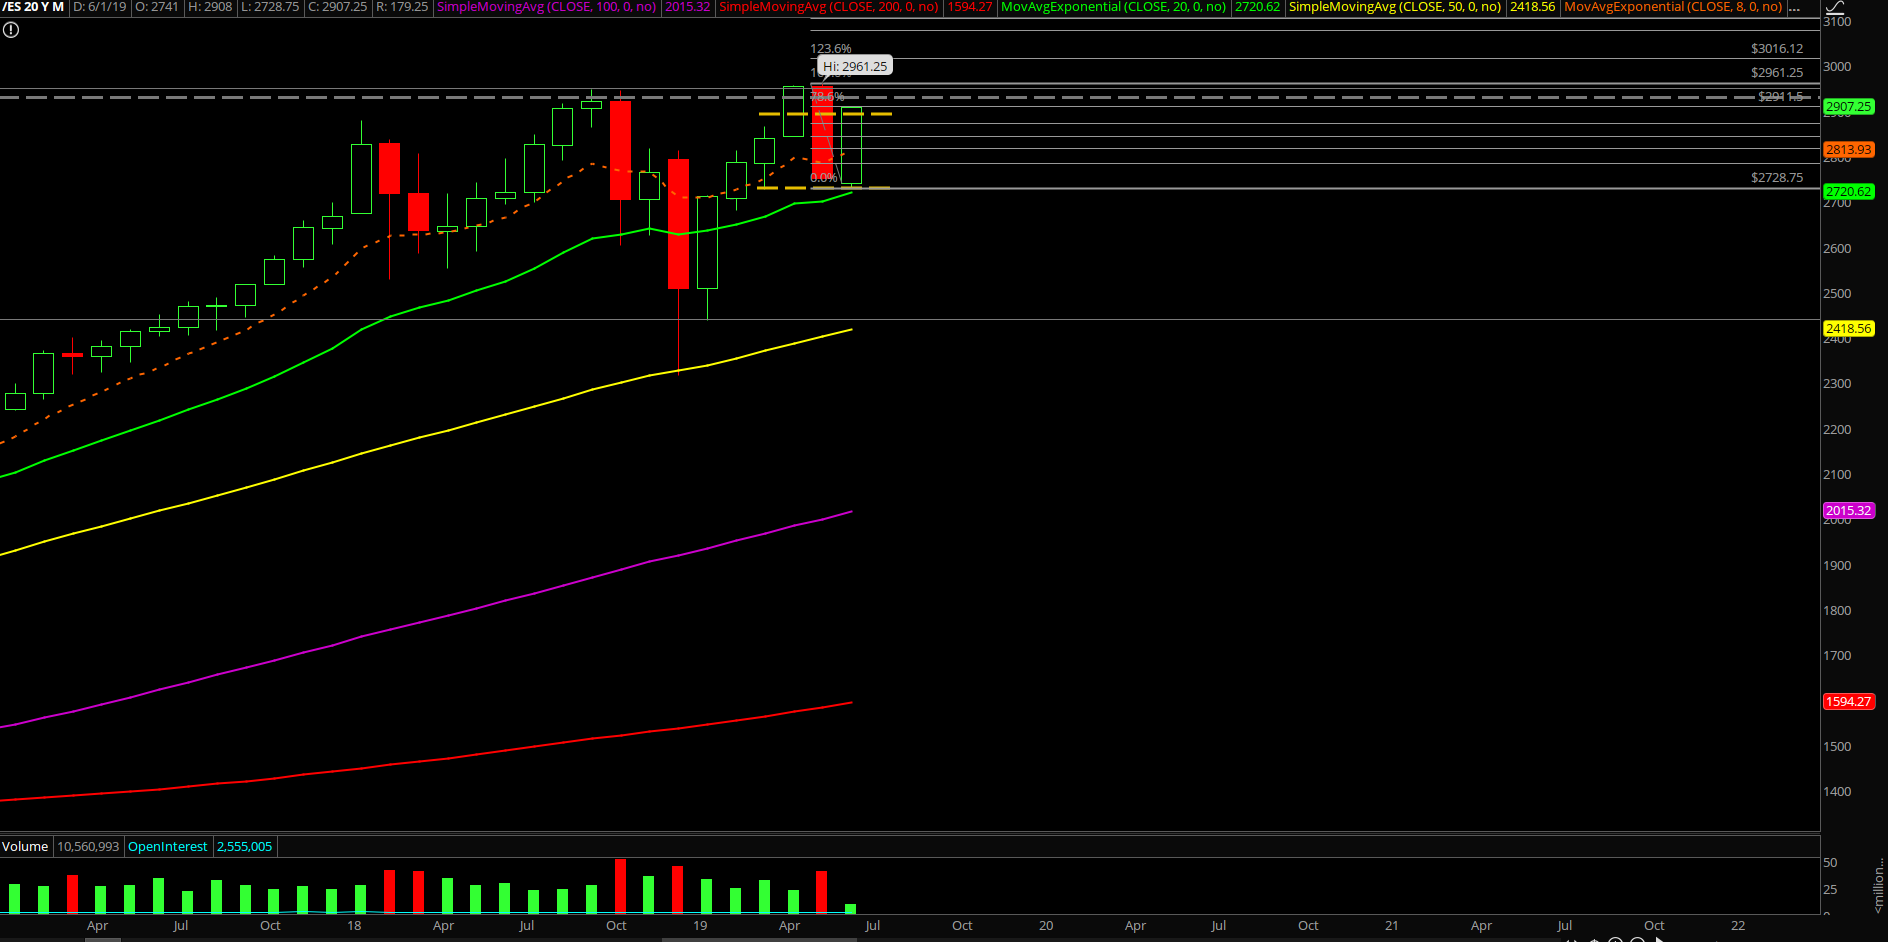Open the price axis scaling curve icon
Screen dimensions: 1888x942
click(x=1834, y=7)
